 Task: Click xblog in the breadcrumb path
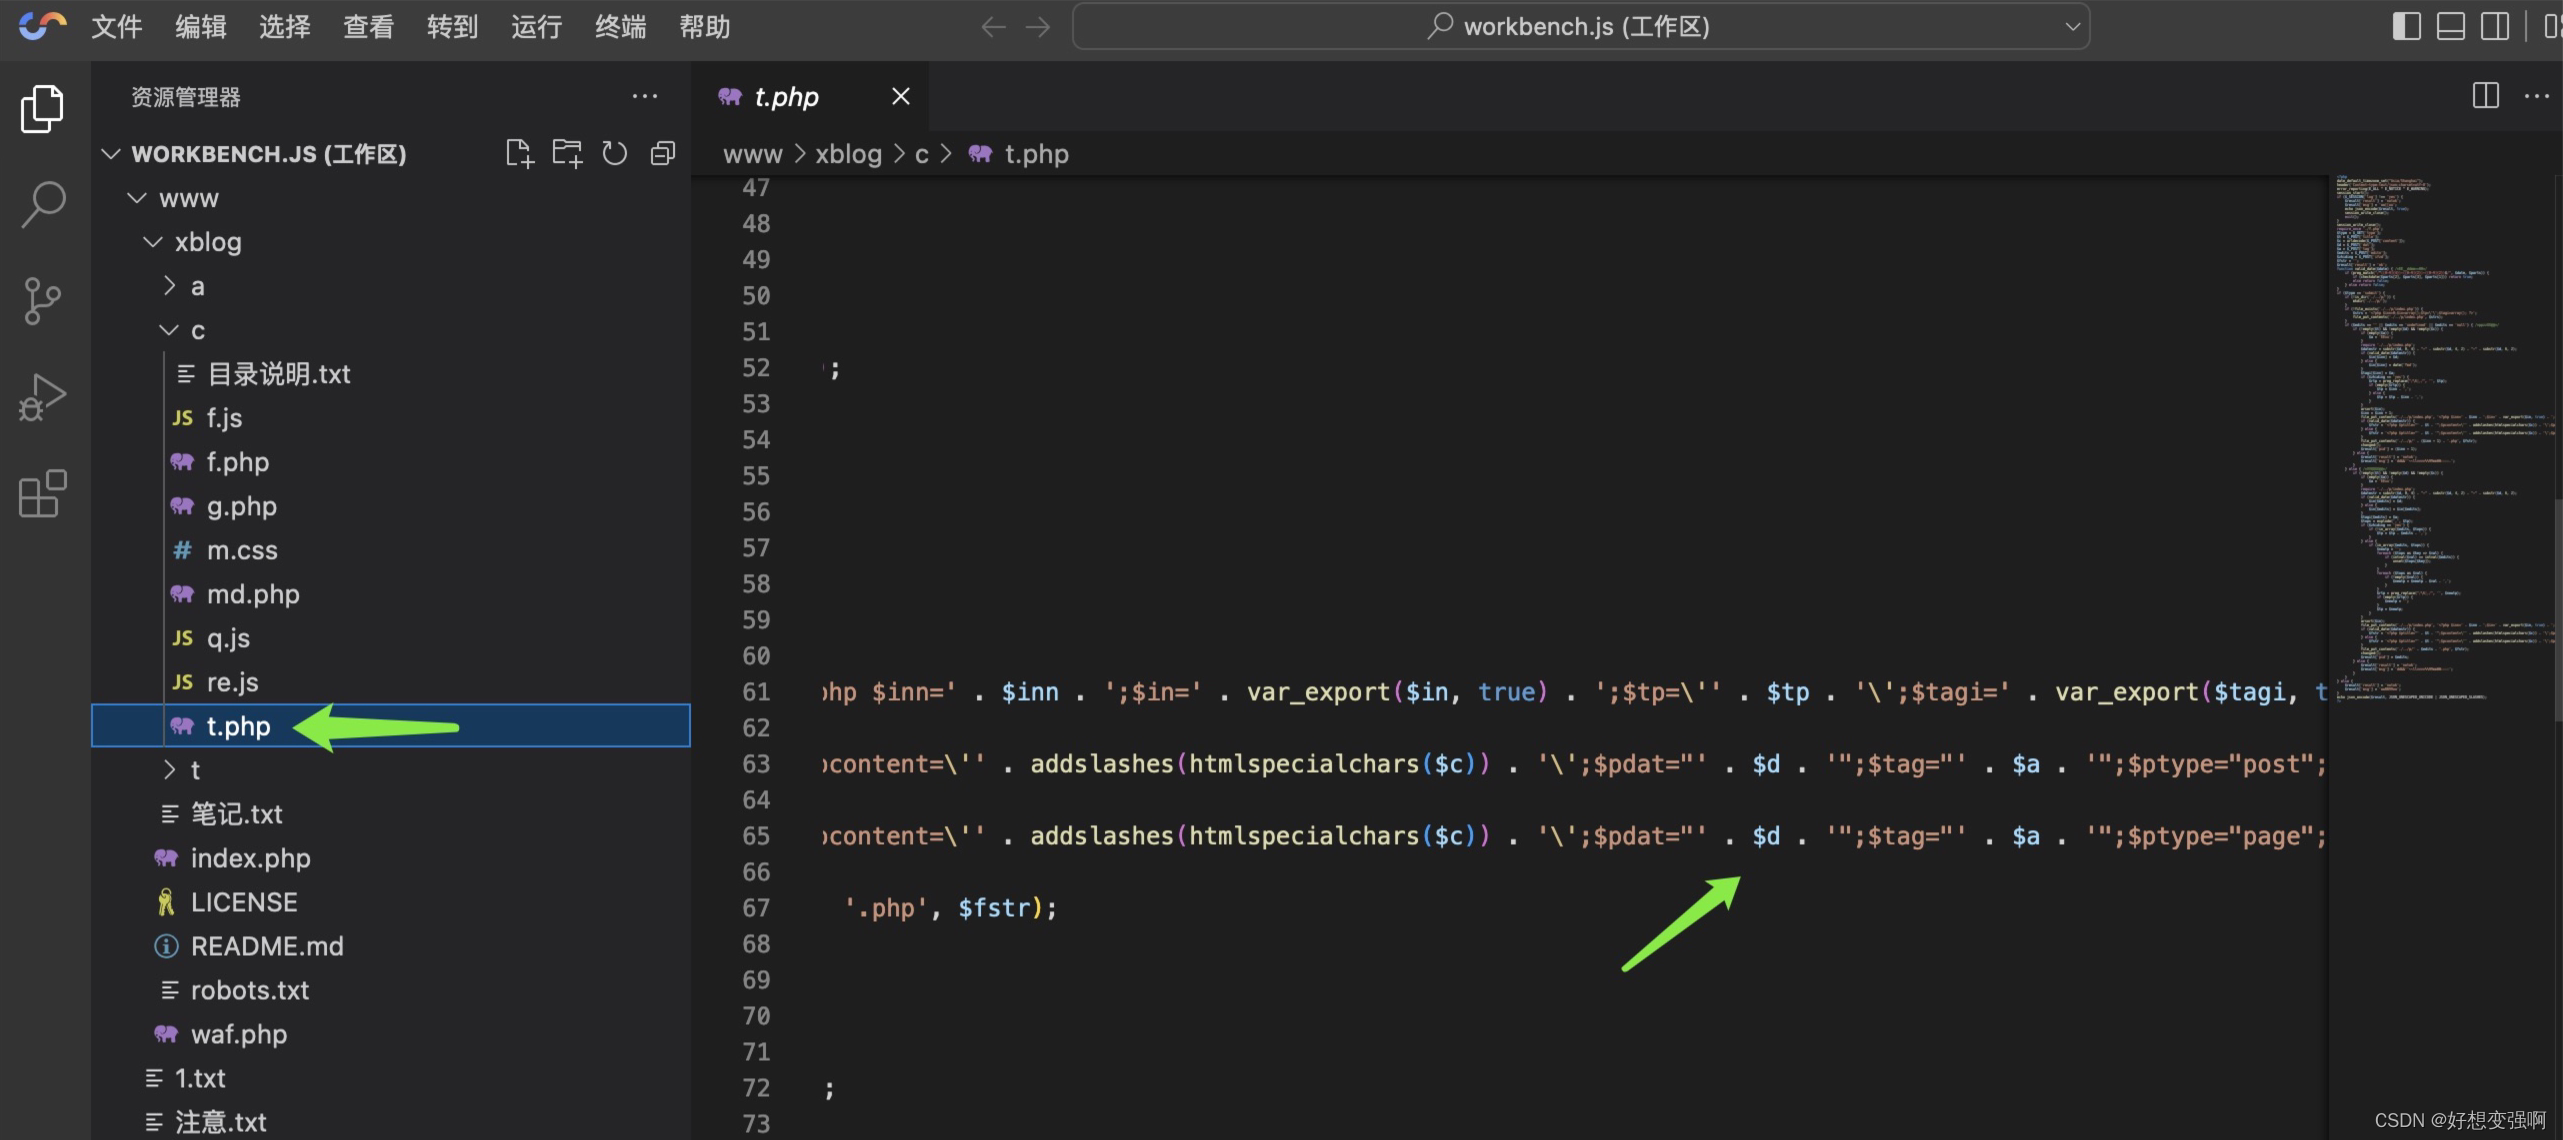click(848, 154)
